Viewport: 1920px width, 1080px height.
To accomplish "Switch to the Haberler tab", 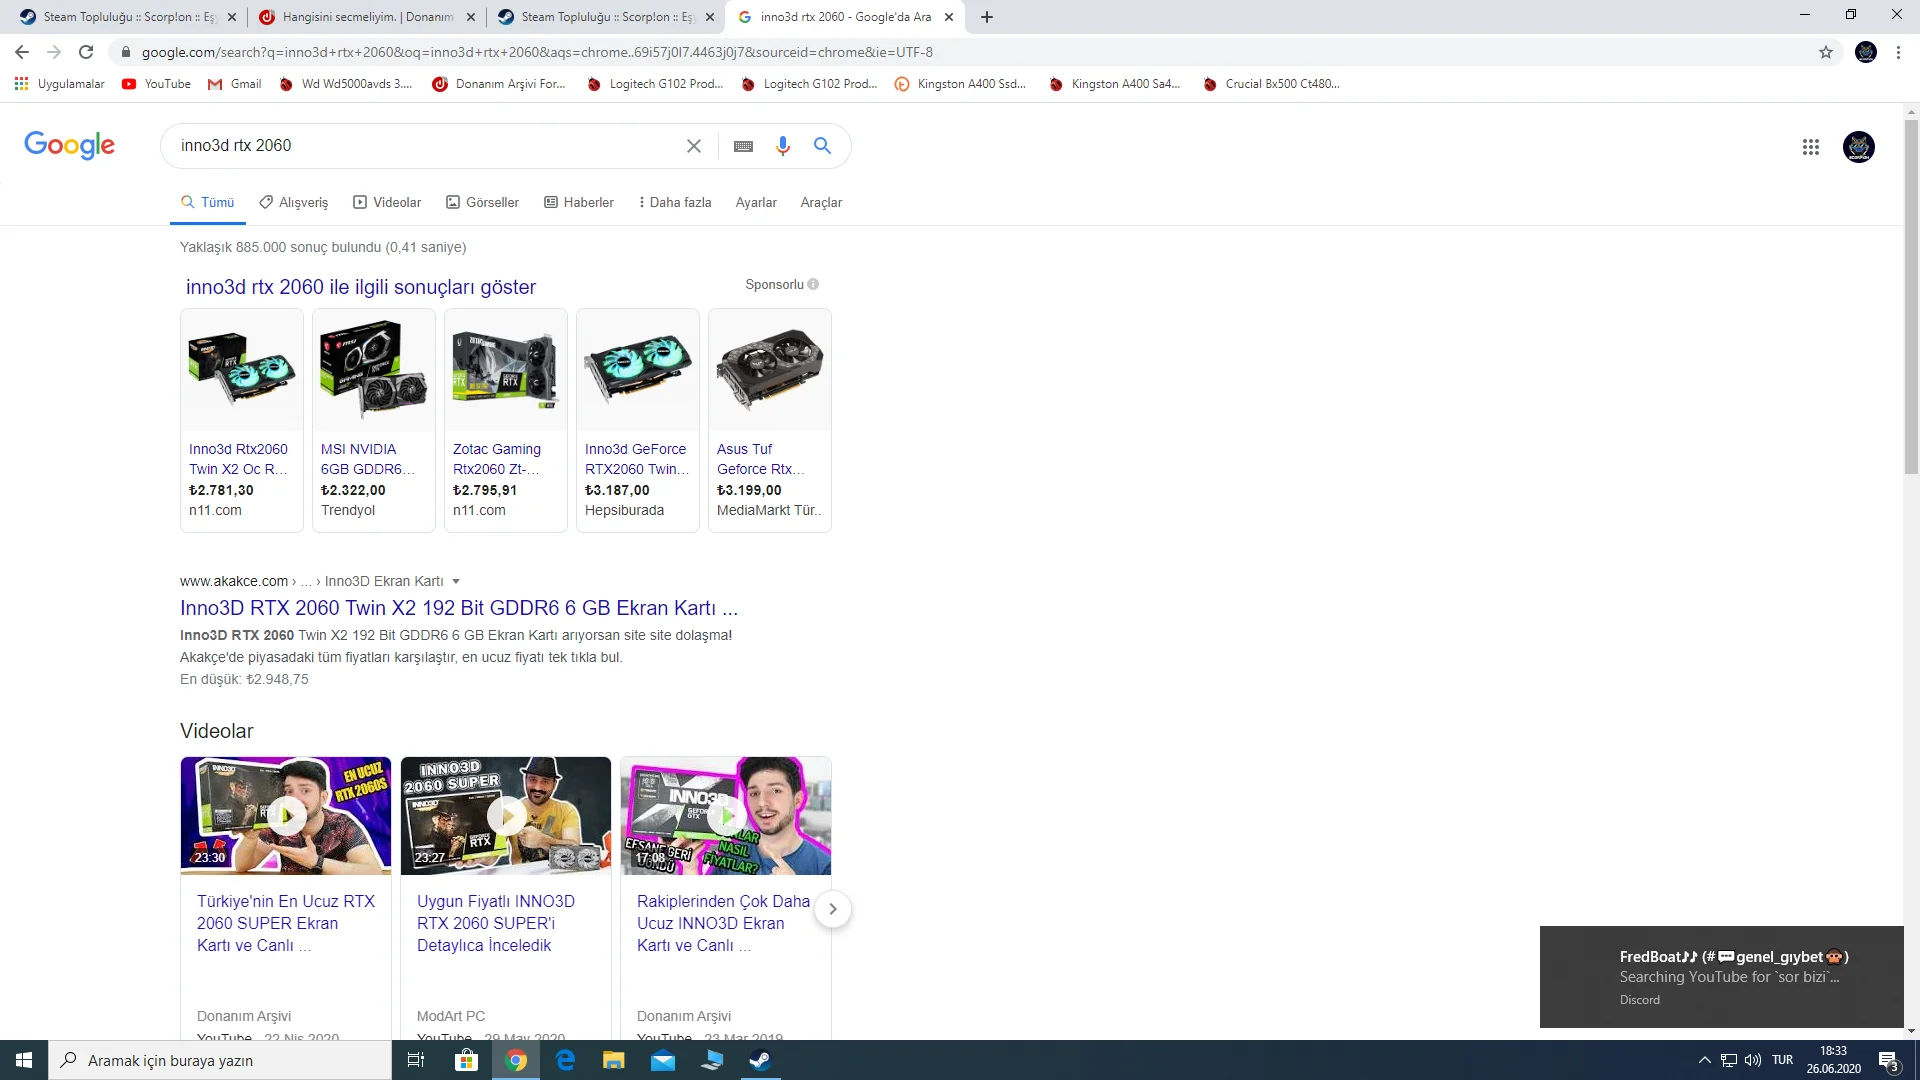I will click(579, 202).
